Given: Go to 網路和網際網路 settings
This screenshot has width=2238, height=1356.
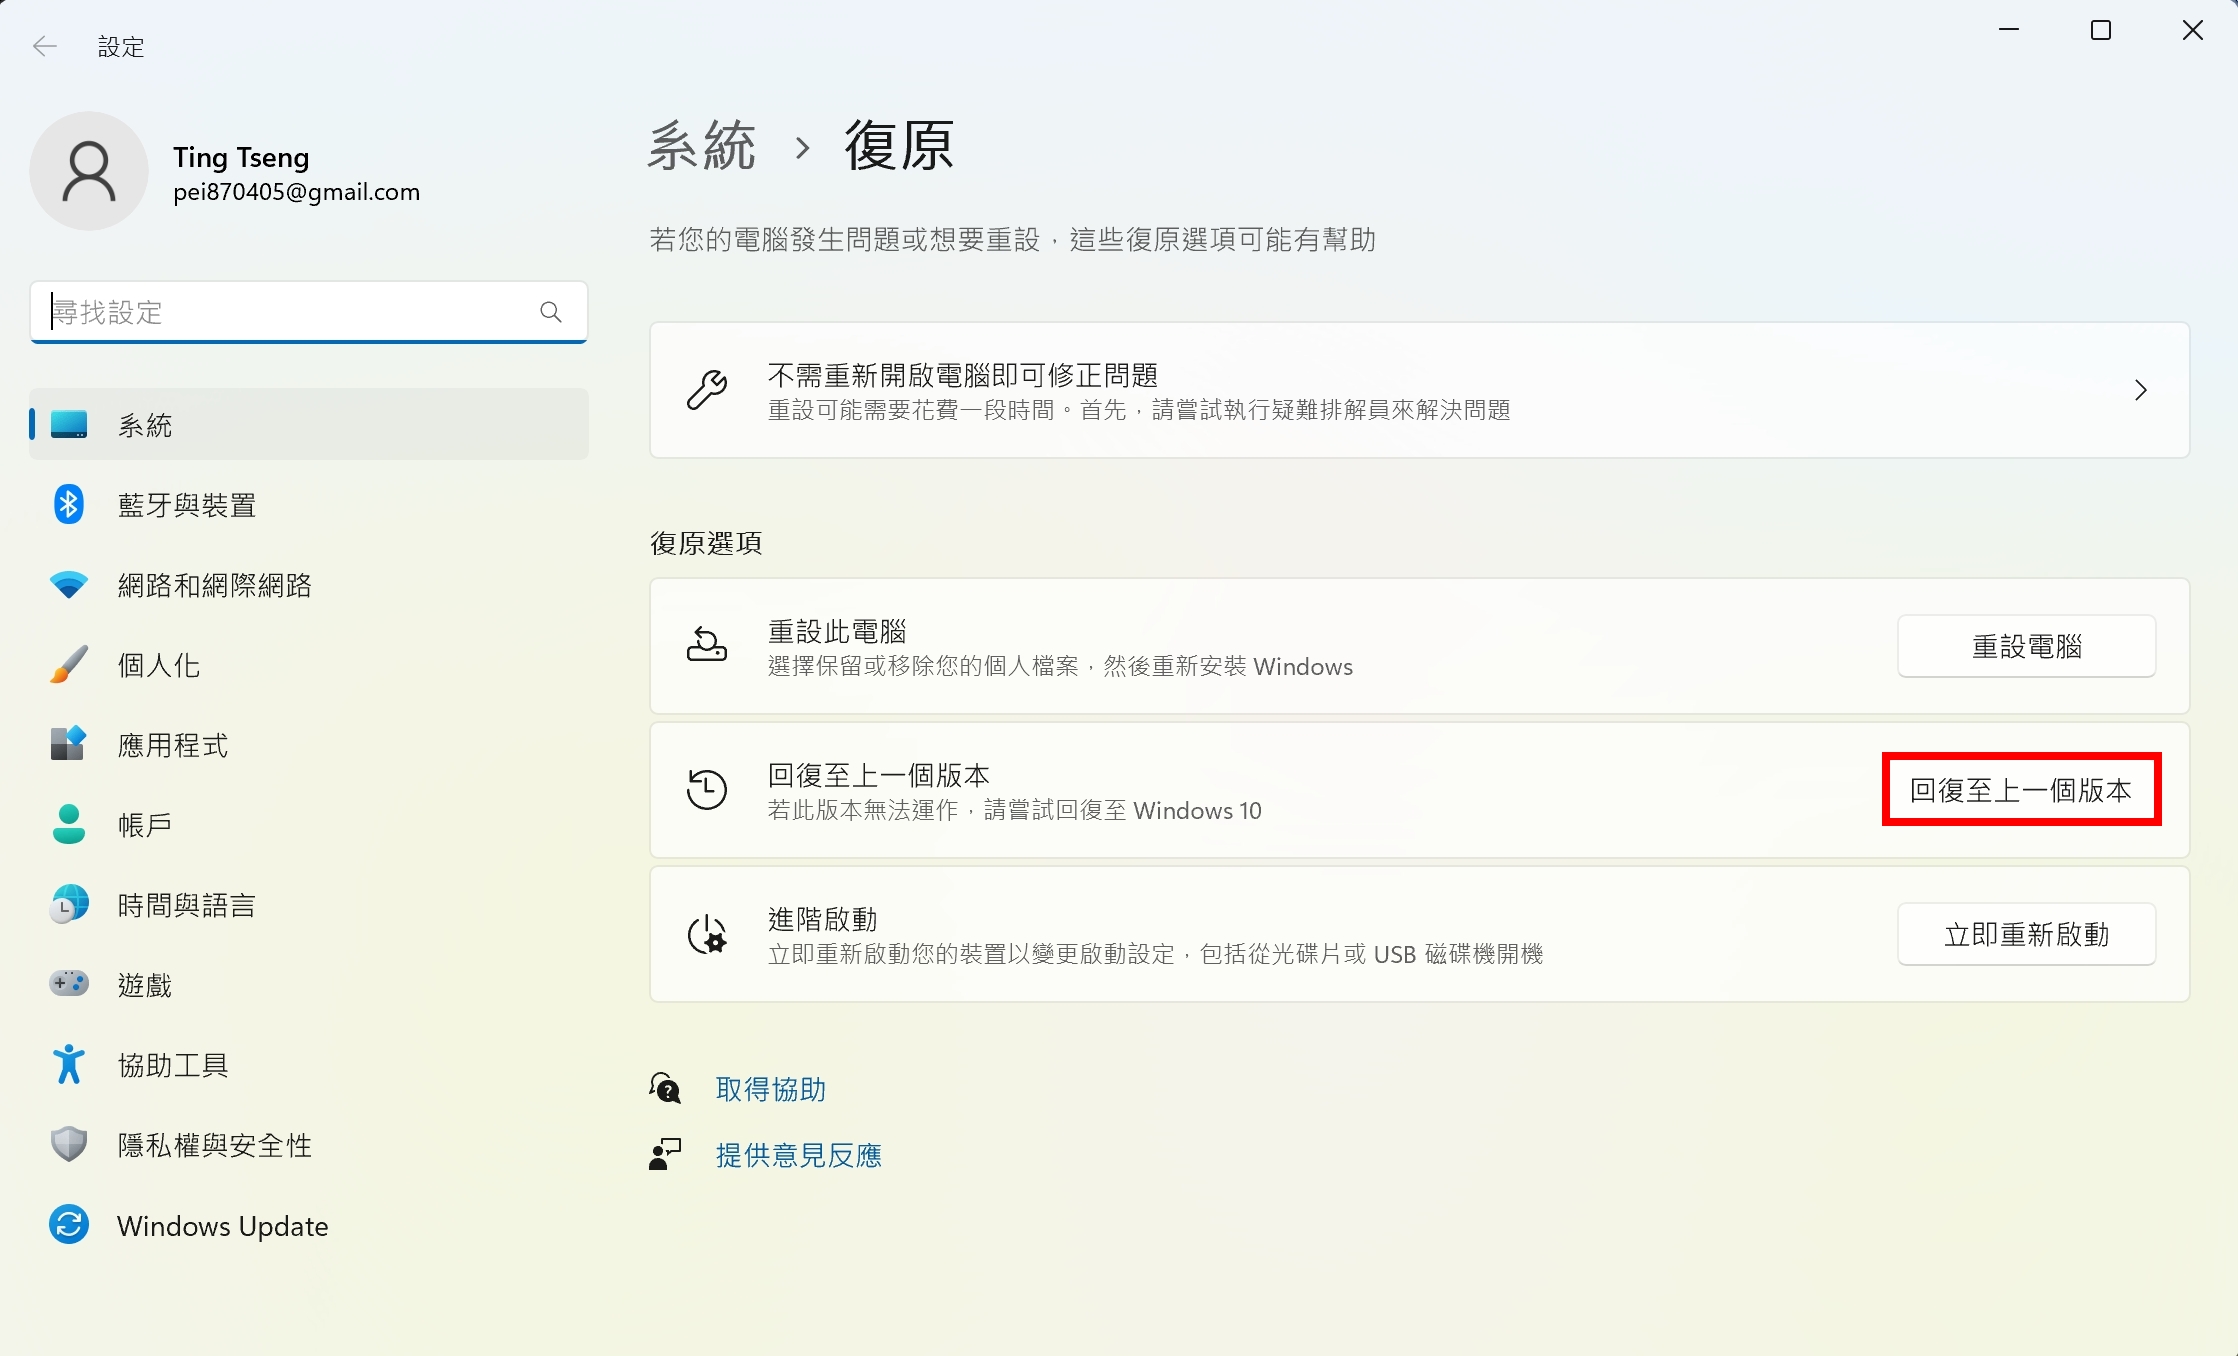Looking at the screenshot, I should (x=309, y=585).
